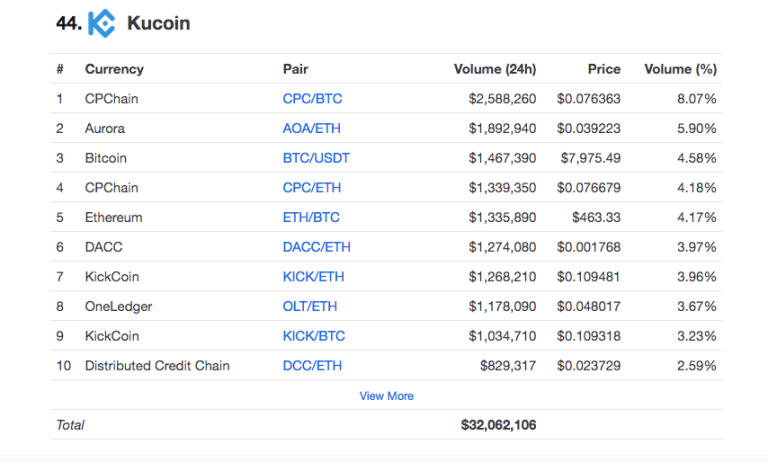Click the KICK/ETH pair link
Image resolution: width=768 pixels, height=462 pixels.
pos(315,276)
